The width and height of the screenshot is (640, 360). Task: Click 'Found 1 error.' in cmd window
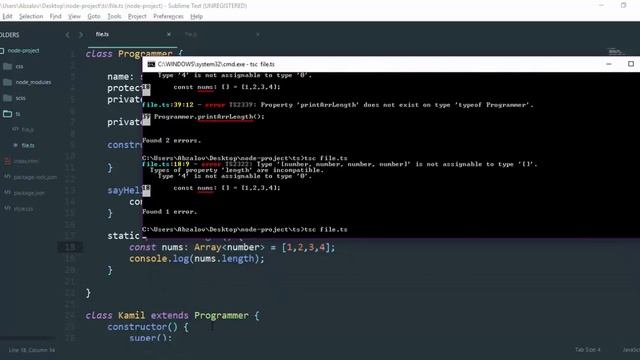(169, 211)
